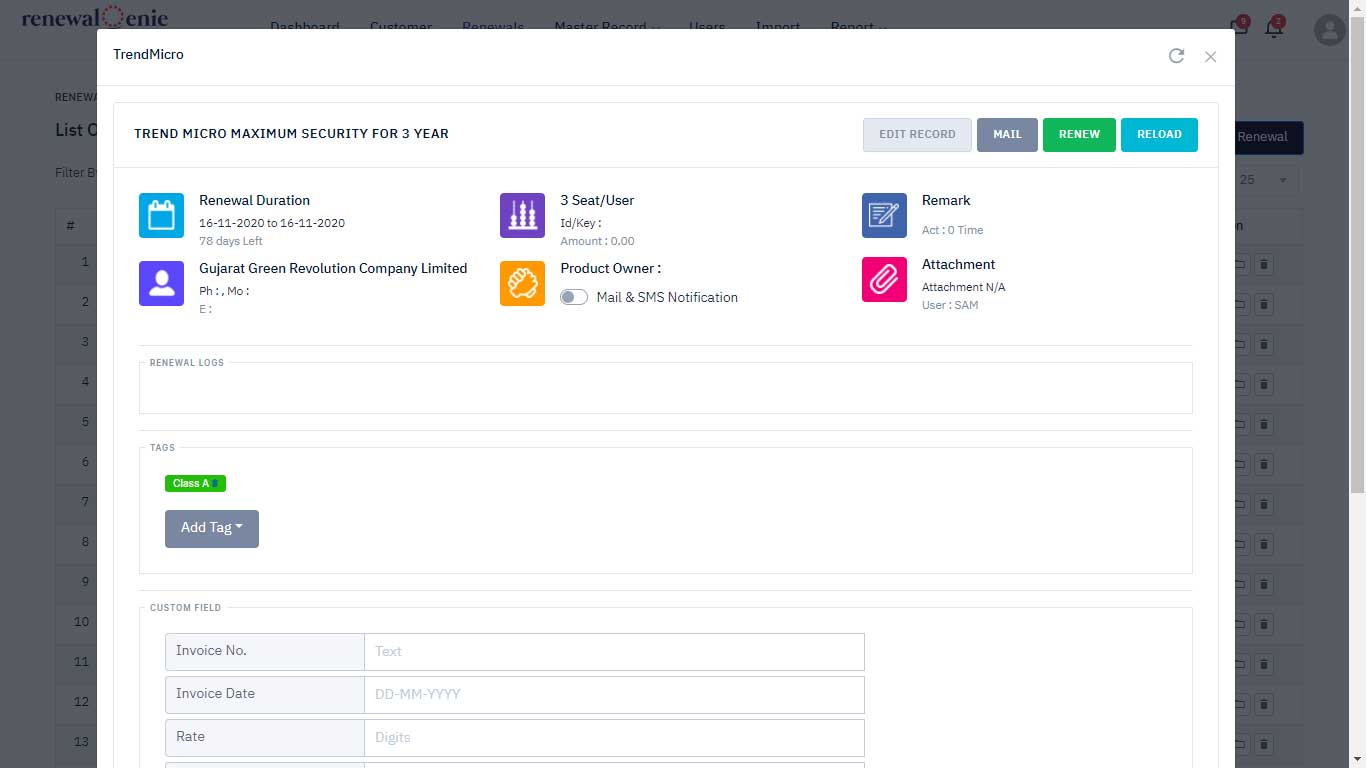The height and width of the screenshot is (768, 1366).
Task: Click the refresh icon in the TrendMicro dialog header
Action: click(x=1176, y=56)
